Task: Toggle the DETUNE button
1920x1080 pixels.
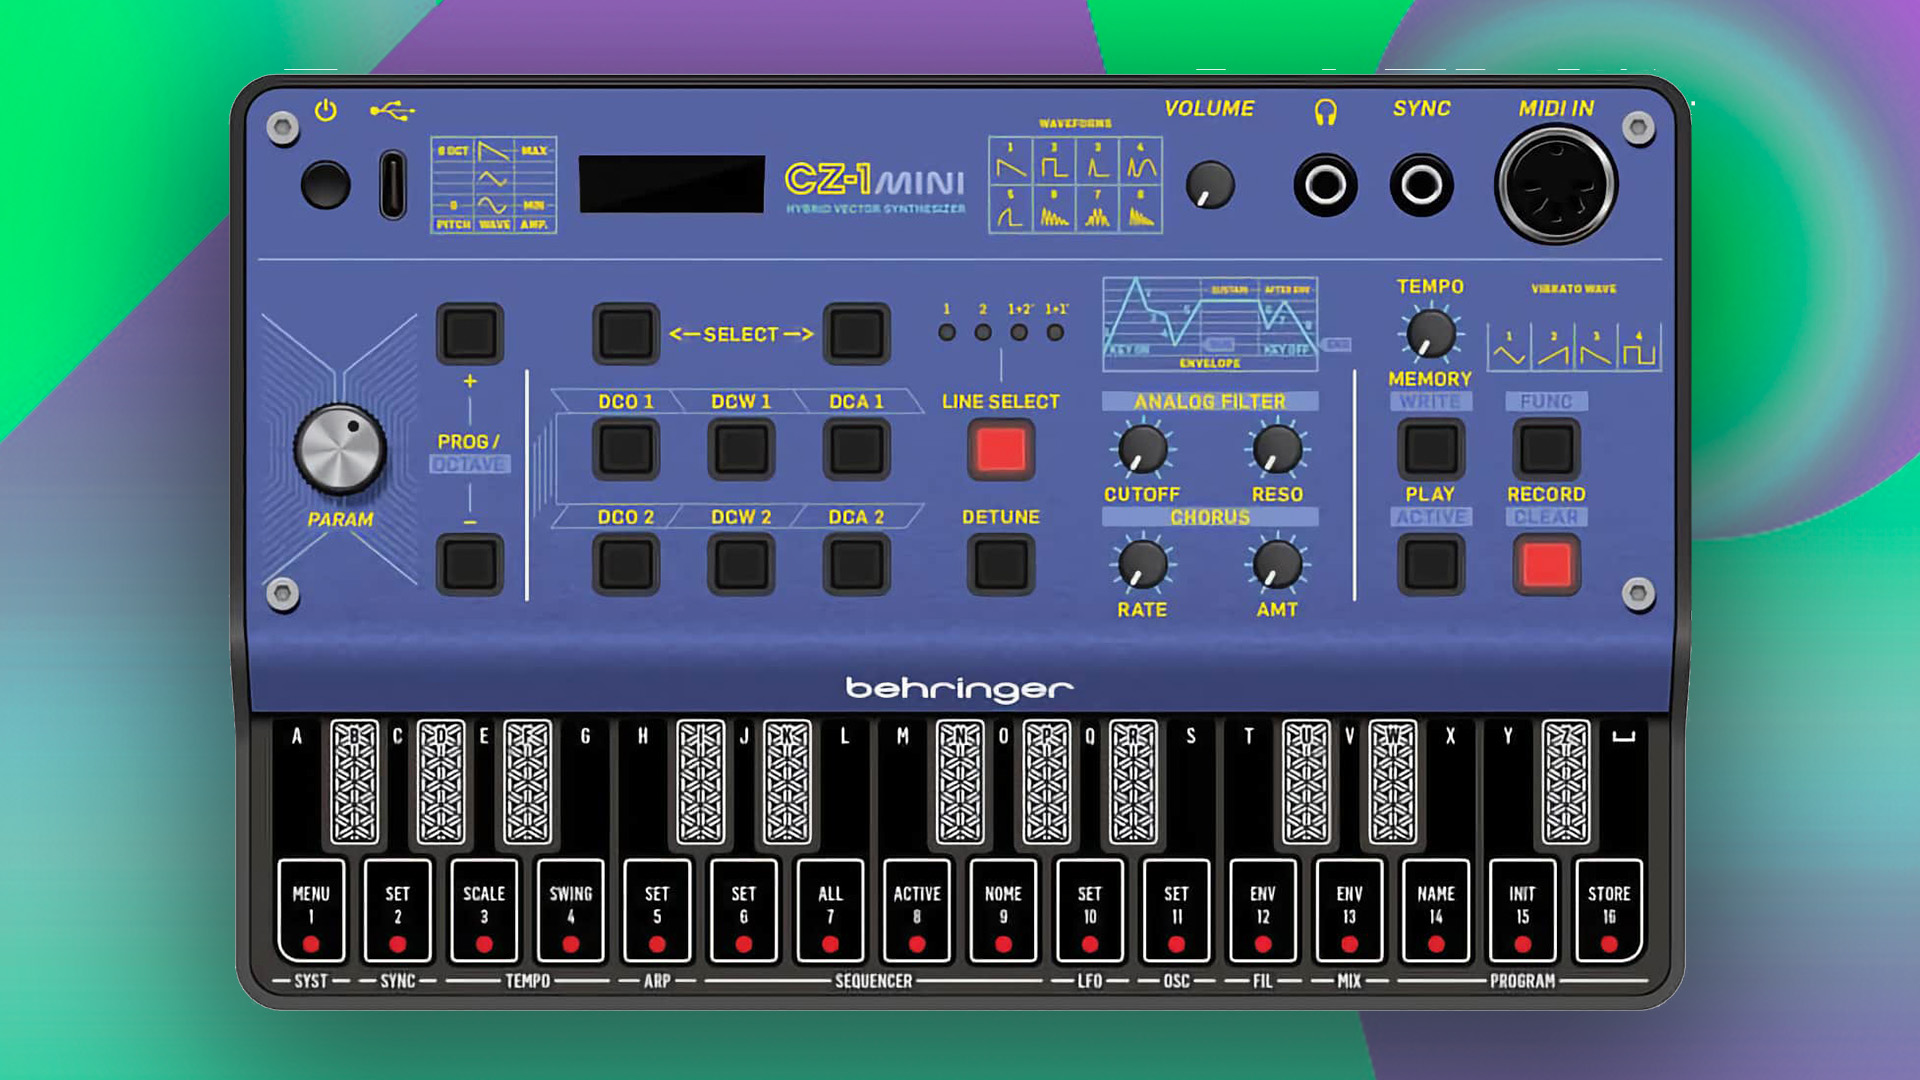Action: pyautogui.click(x=1001, y=565)
